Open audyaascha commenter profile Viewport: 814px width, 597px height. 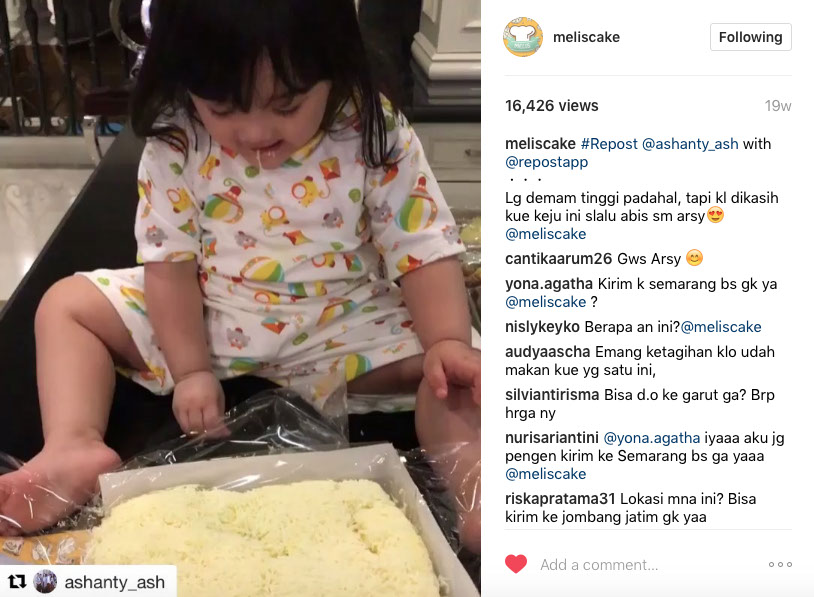point(548,352)
